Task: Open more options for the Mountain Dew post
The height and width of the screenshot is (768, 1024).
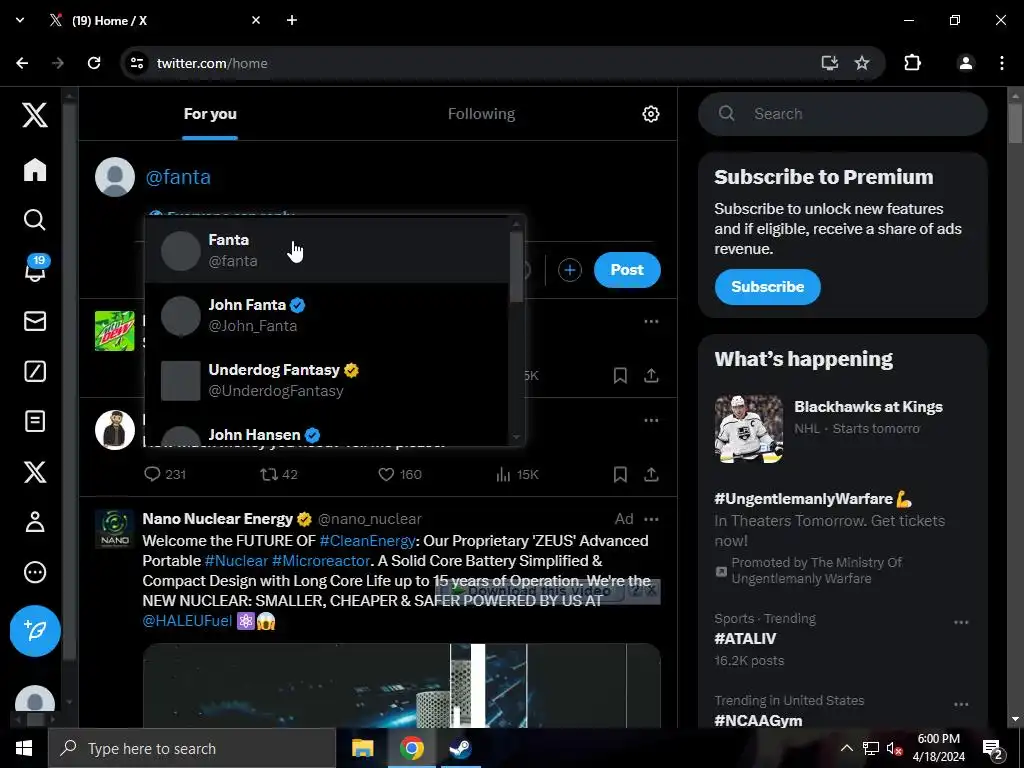Action: click(651, 321)
